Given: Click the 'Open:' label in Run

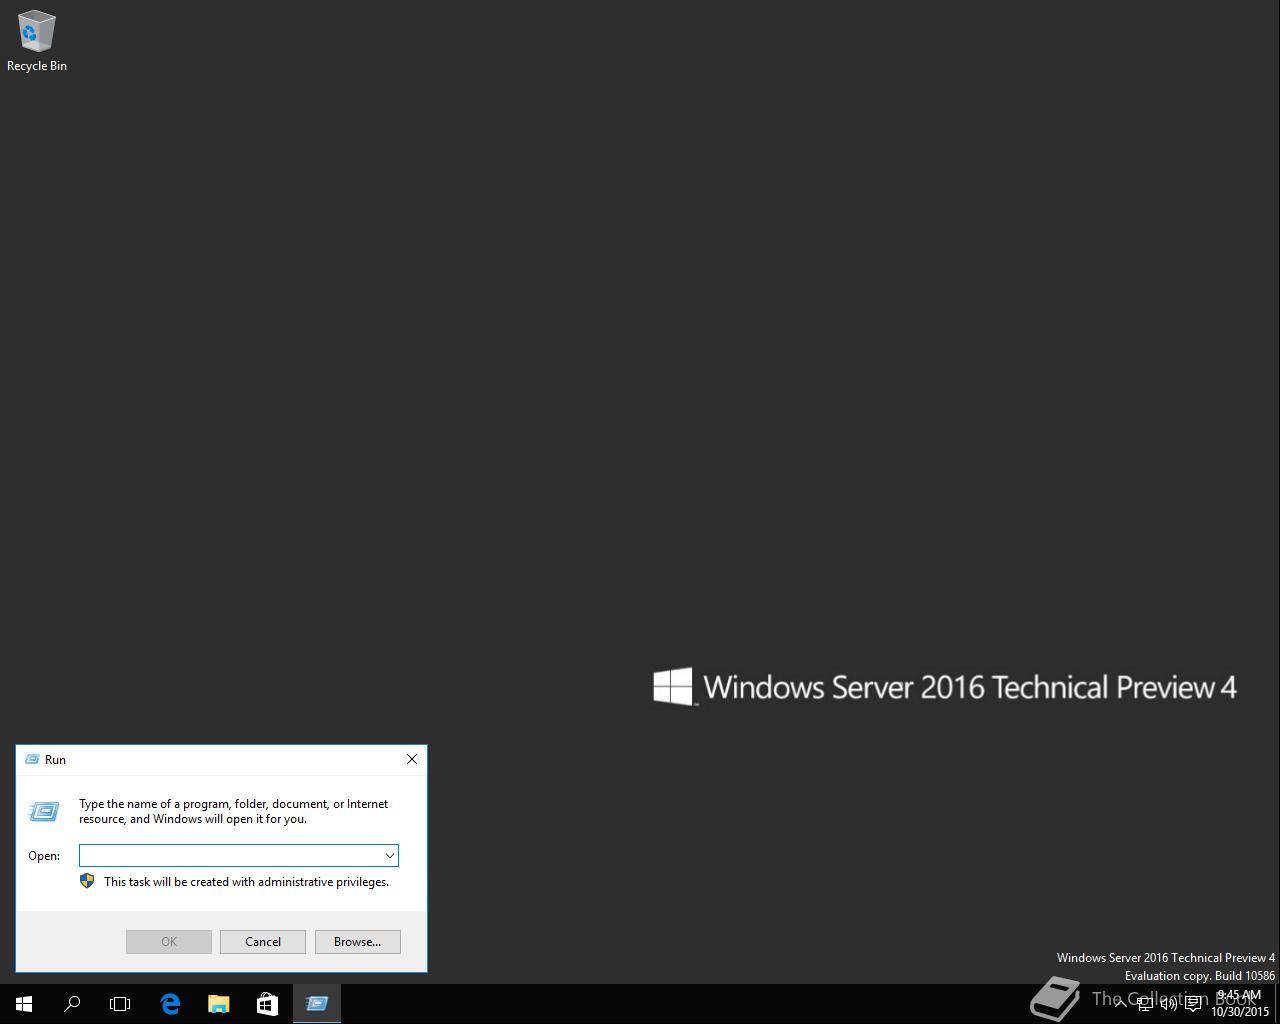Looking at the screenshot, I should (x=44, y=856).
